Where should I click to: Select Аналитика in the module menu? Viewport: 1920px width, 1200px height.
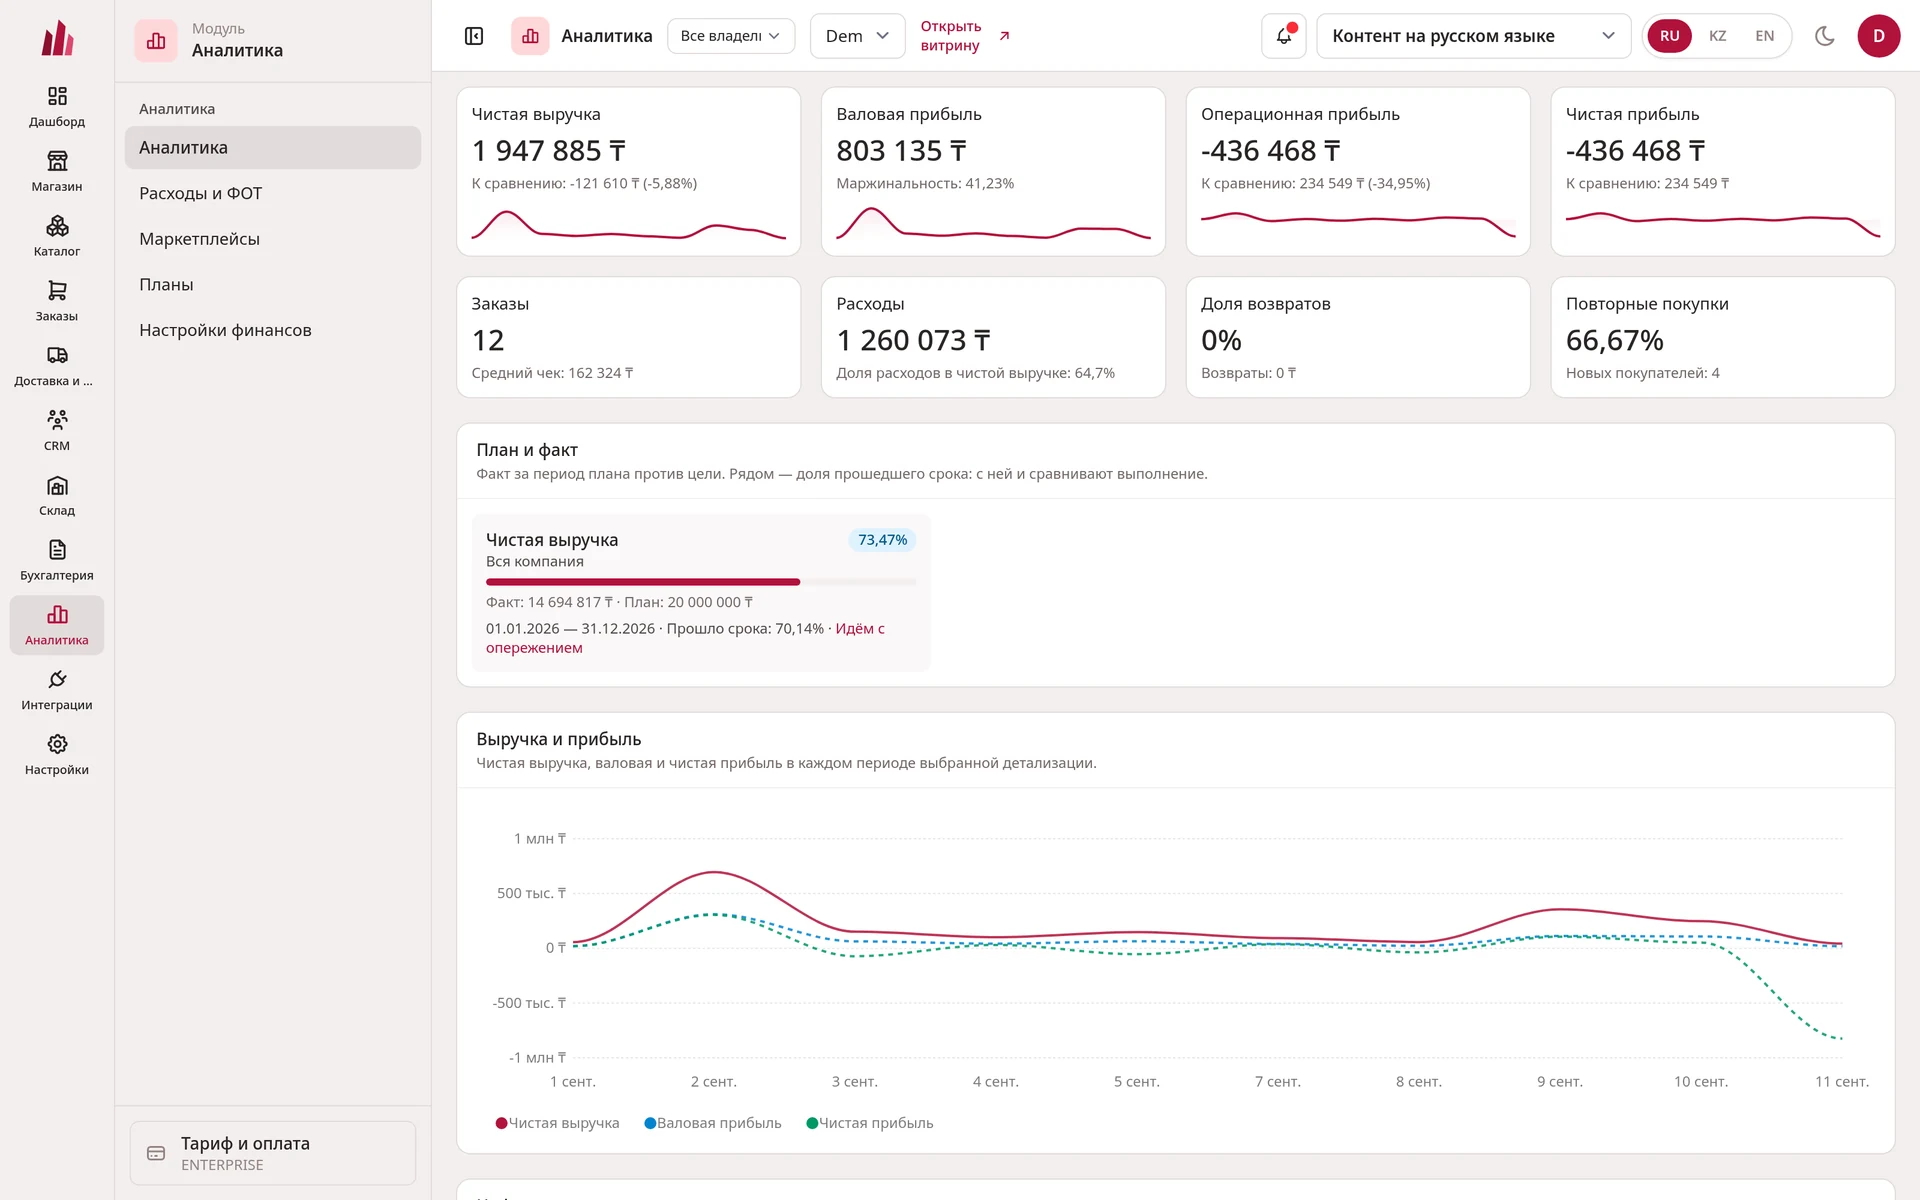pos(273,148)
